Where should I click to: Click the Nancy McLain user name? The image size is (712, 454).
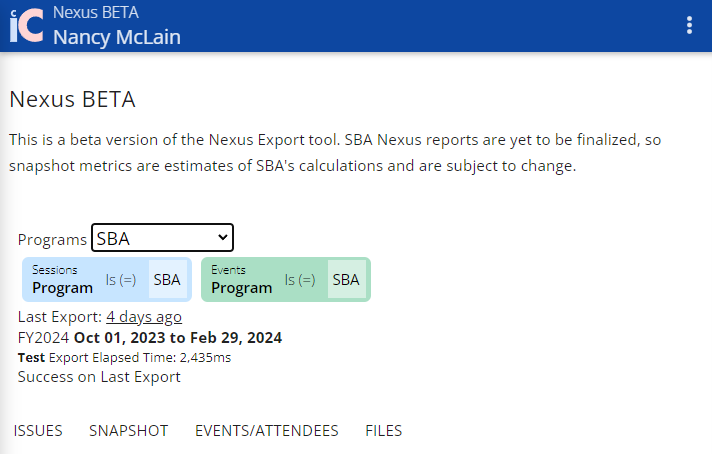[116, 38]
